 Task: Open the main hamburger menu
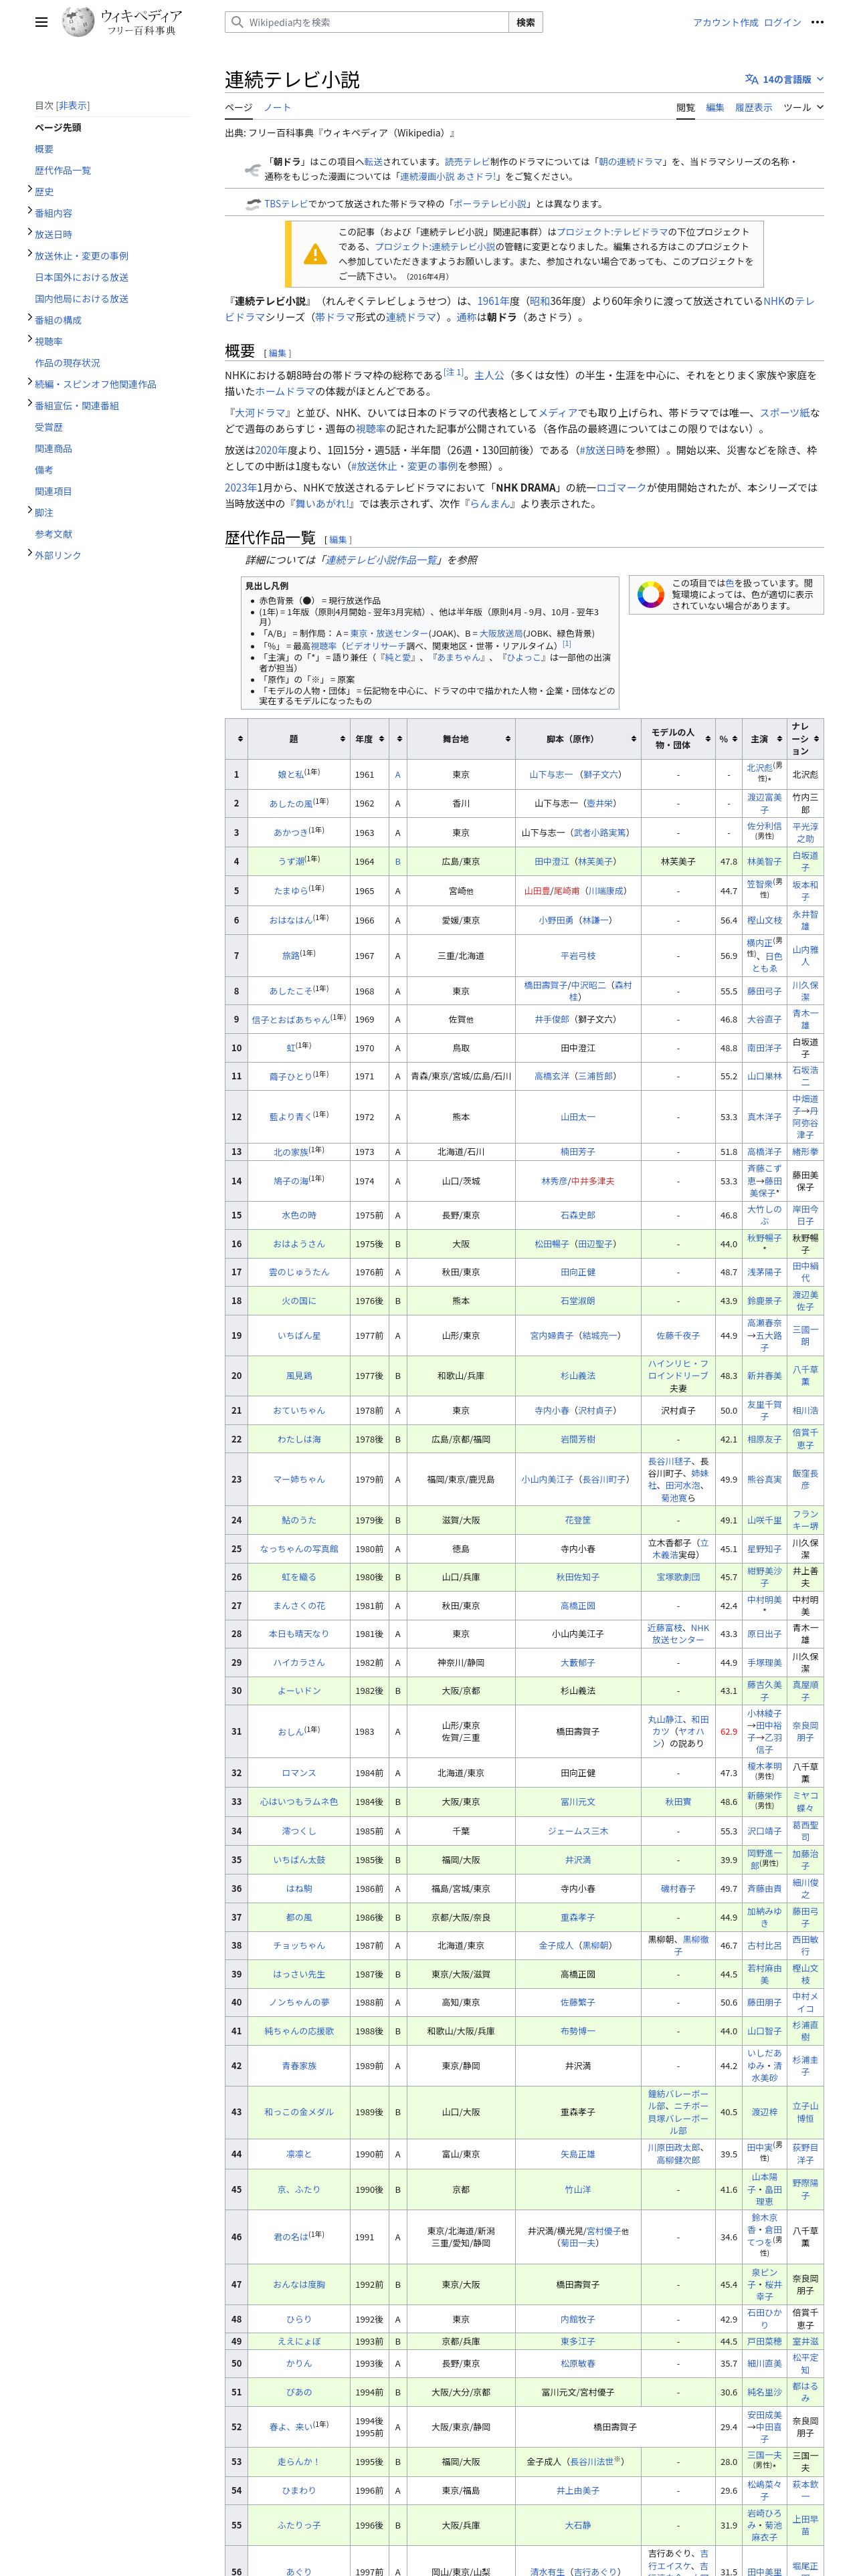click(41, 22)
